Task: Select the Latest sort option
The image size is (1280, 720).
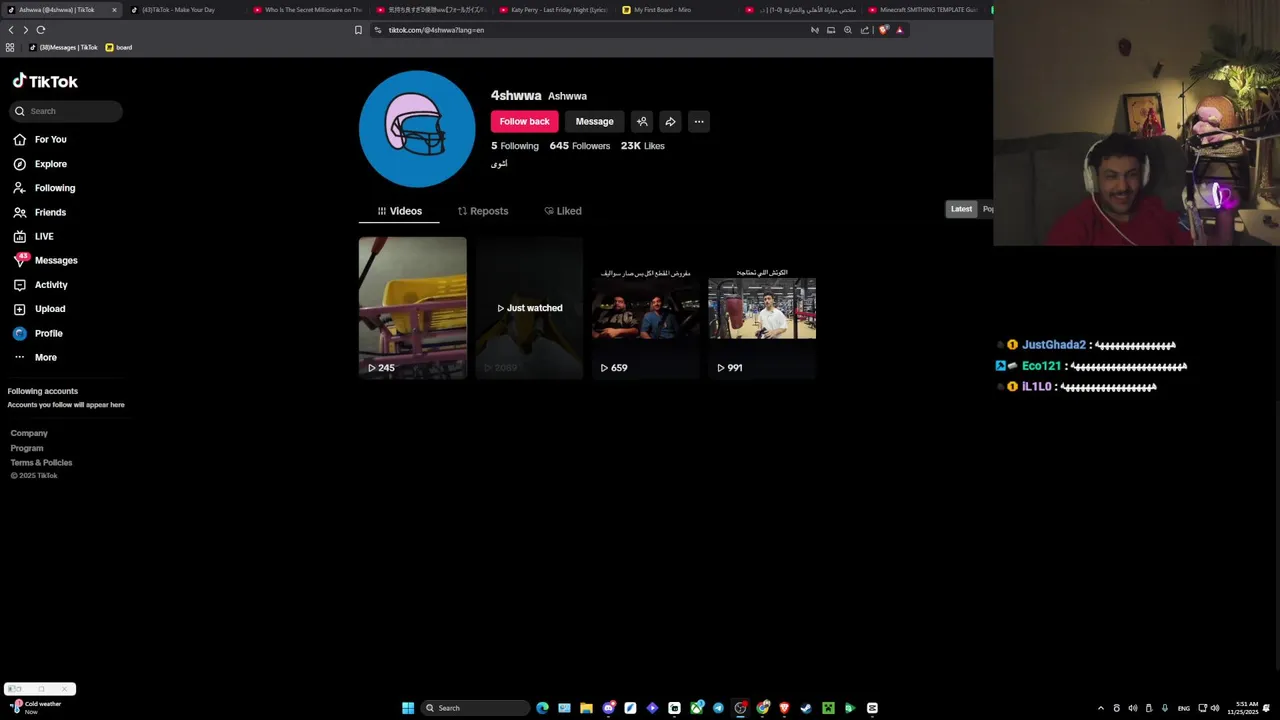Action: (x=961, y=209)
